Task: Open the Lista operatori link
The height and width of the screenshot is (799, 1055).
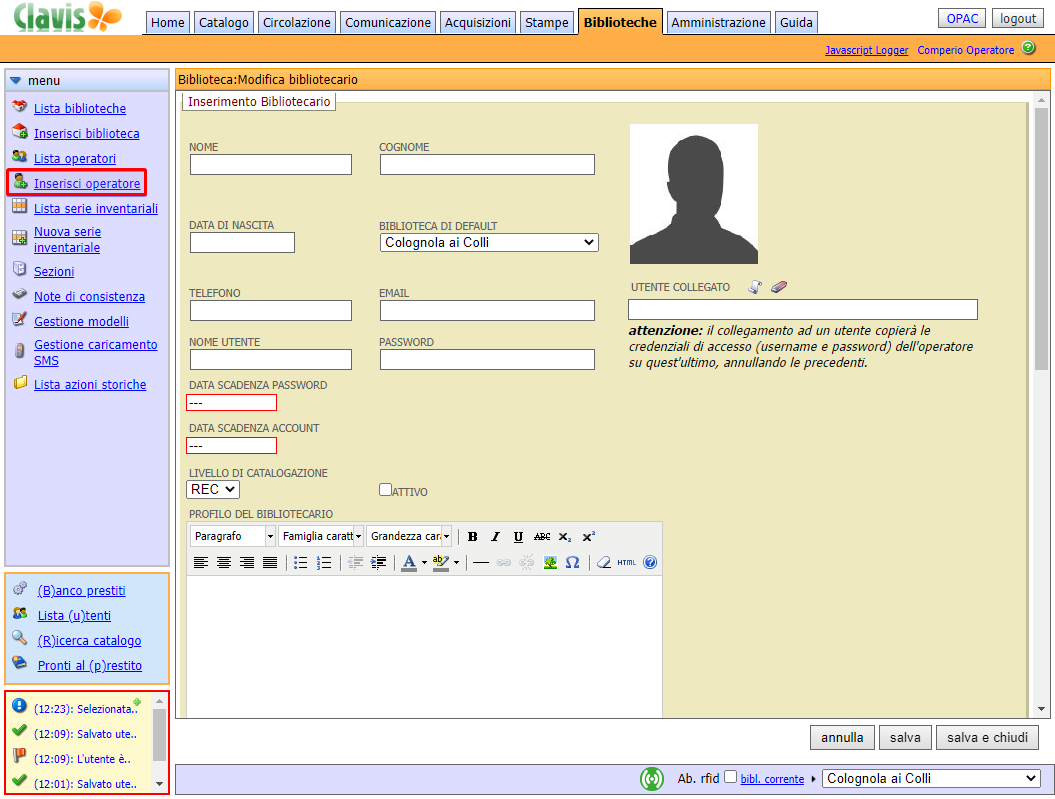Action: 75,159
